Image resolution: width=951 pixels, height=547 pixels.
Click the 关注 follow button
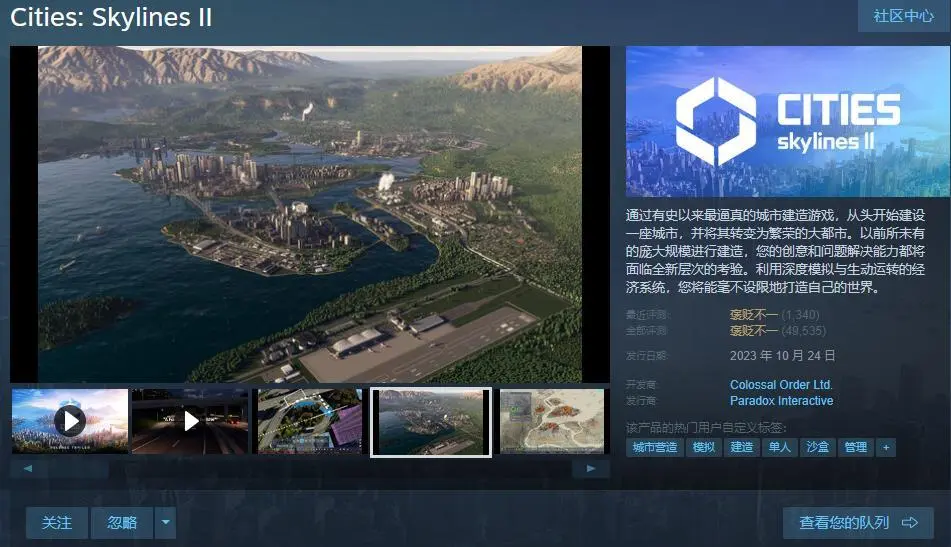(x=57, y=523)
